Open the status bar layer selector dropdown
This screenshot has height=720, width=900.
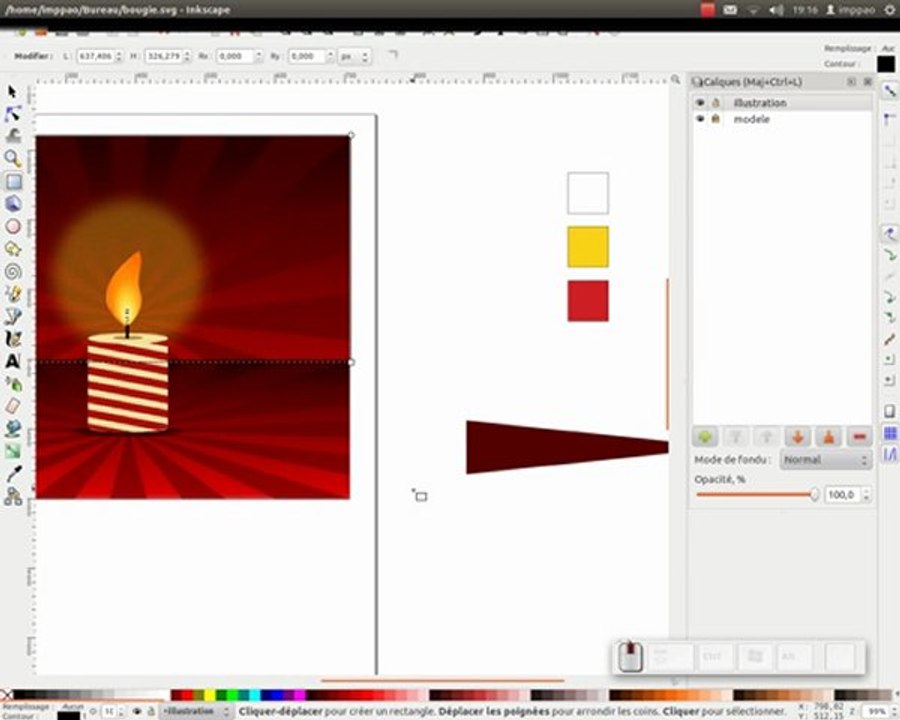coord(195,711)
